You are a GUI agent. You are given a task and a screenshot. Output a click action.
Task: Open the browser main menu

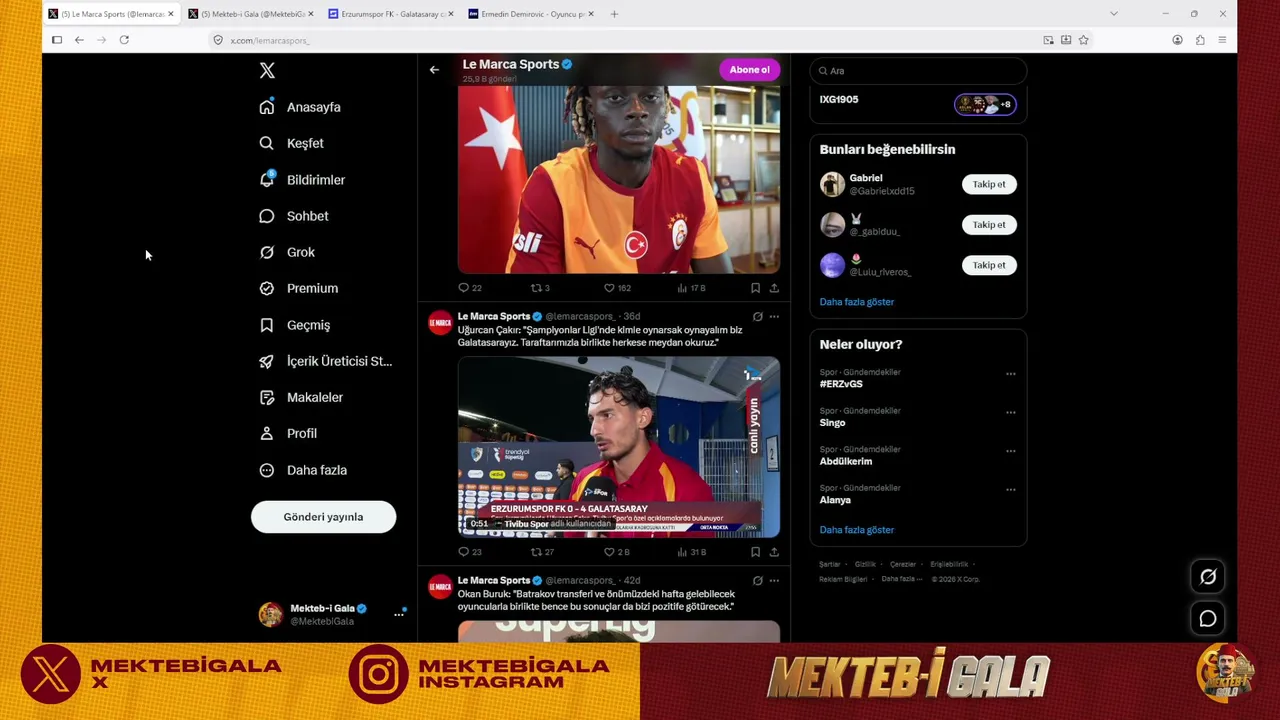click(x=1222, y=40)
